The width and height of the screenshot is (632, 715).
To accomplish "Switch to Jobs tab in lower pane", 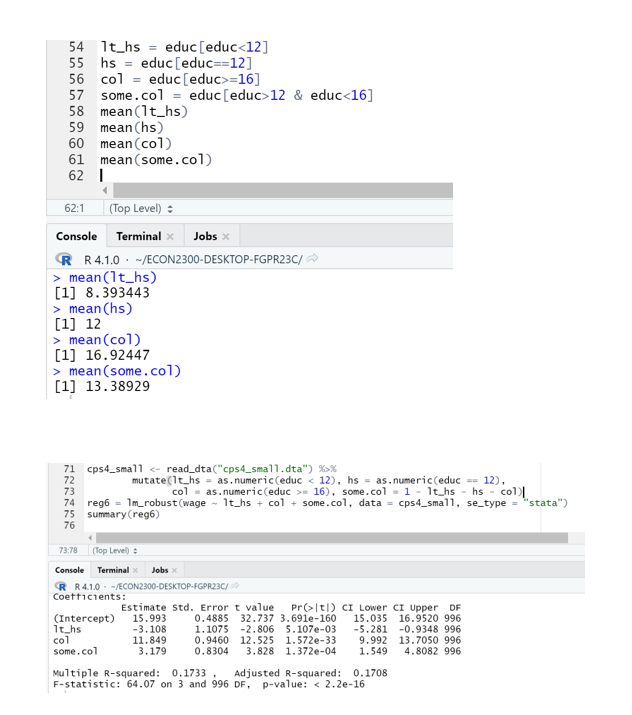I will [160, 570].
